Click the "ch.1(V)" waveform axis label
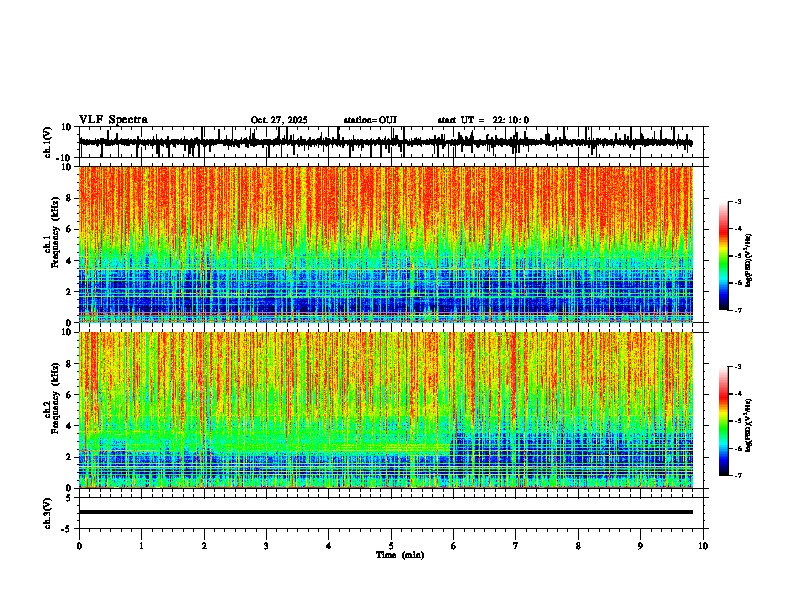 pyautogui.click(x=48, y=142)
